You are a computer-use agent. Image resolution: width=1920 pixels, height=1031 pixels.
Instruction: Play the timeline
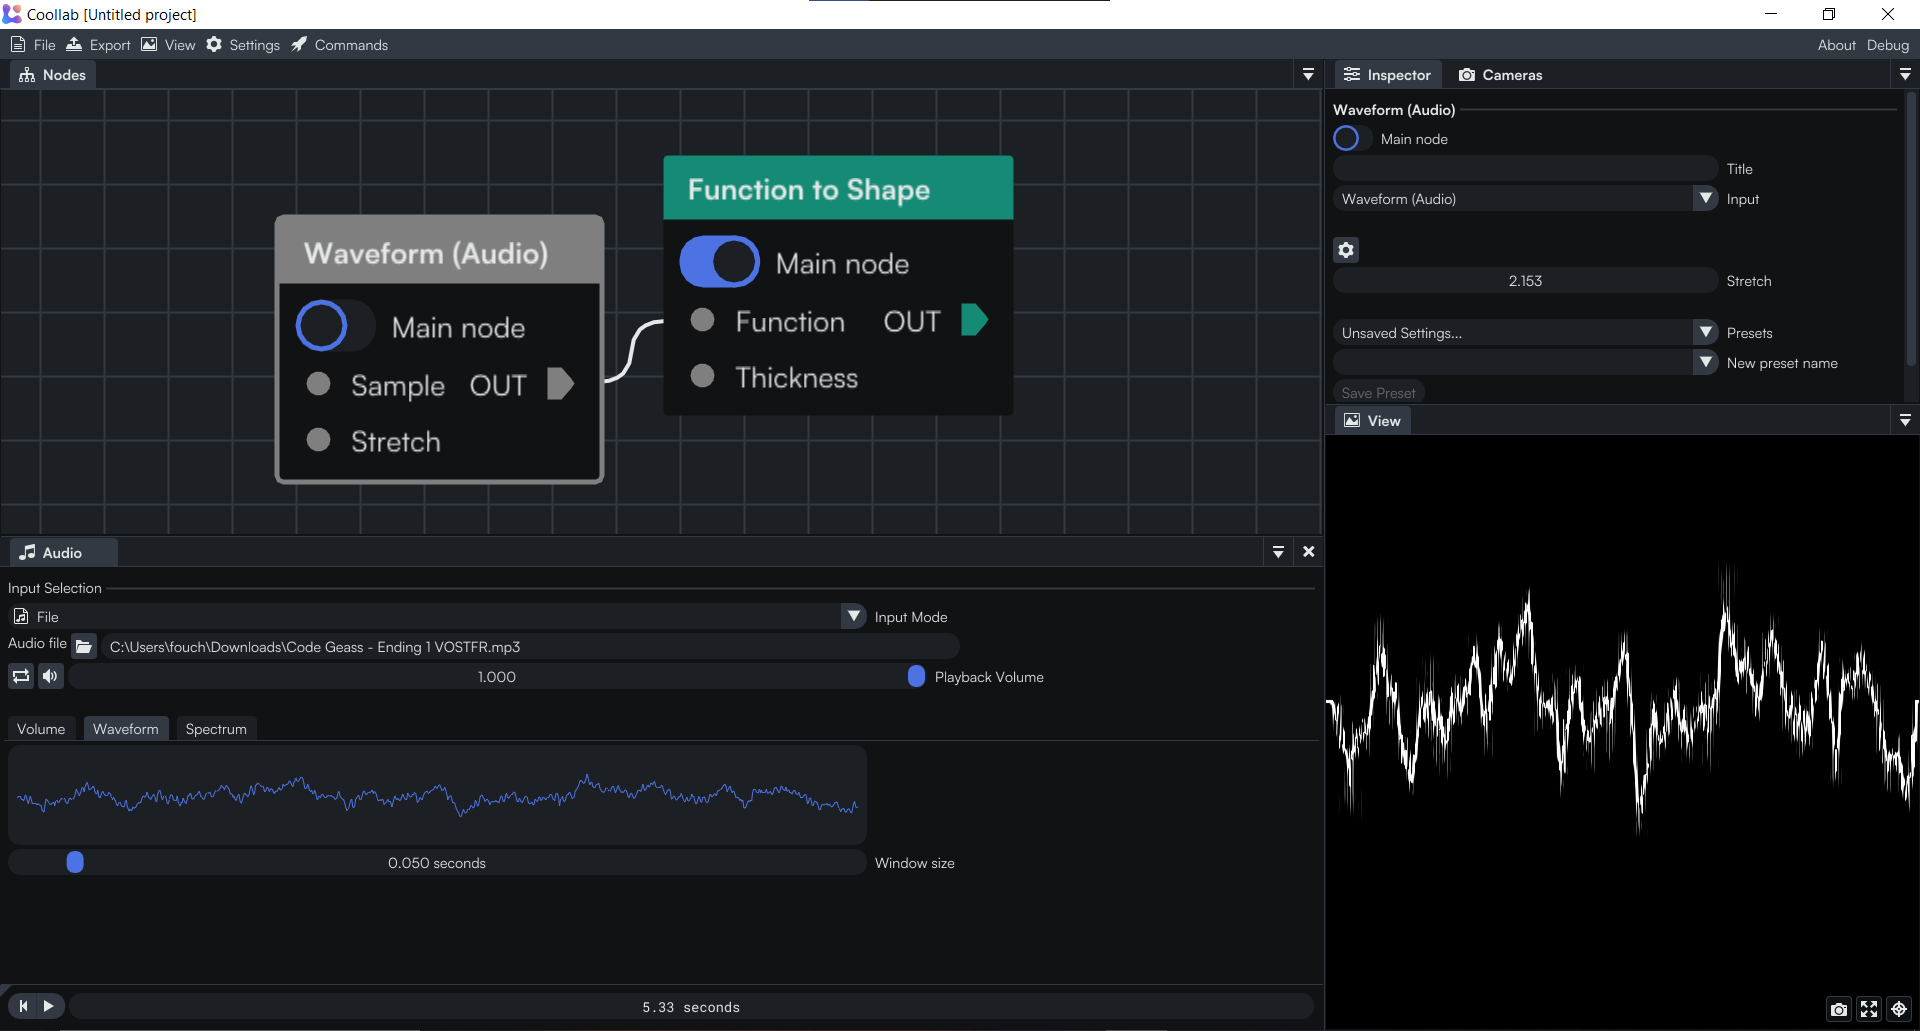pos(49,1006)
